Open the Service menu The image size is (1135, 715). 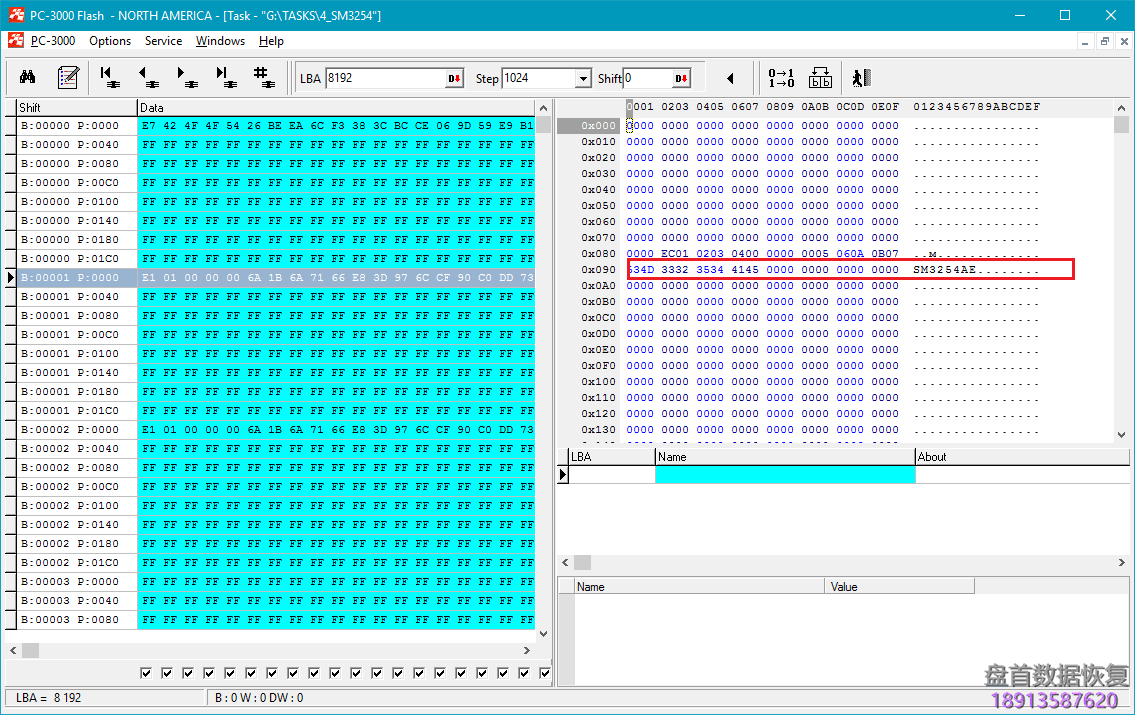[163, 41]
